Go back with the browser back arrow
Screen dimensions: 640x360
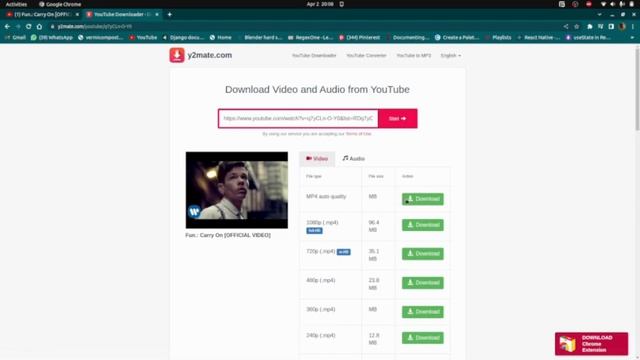pos(7,27)
